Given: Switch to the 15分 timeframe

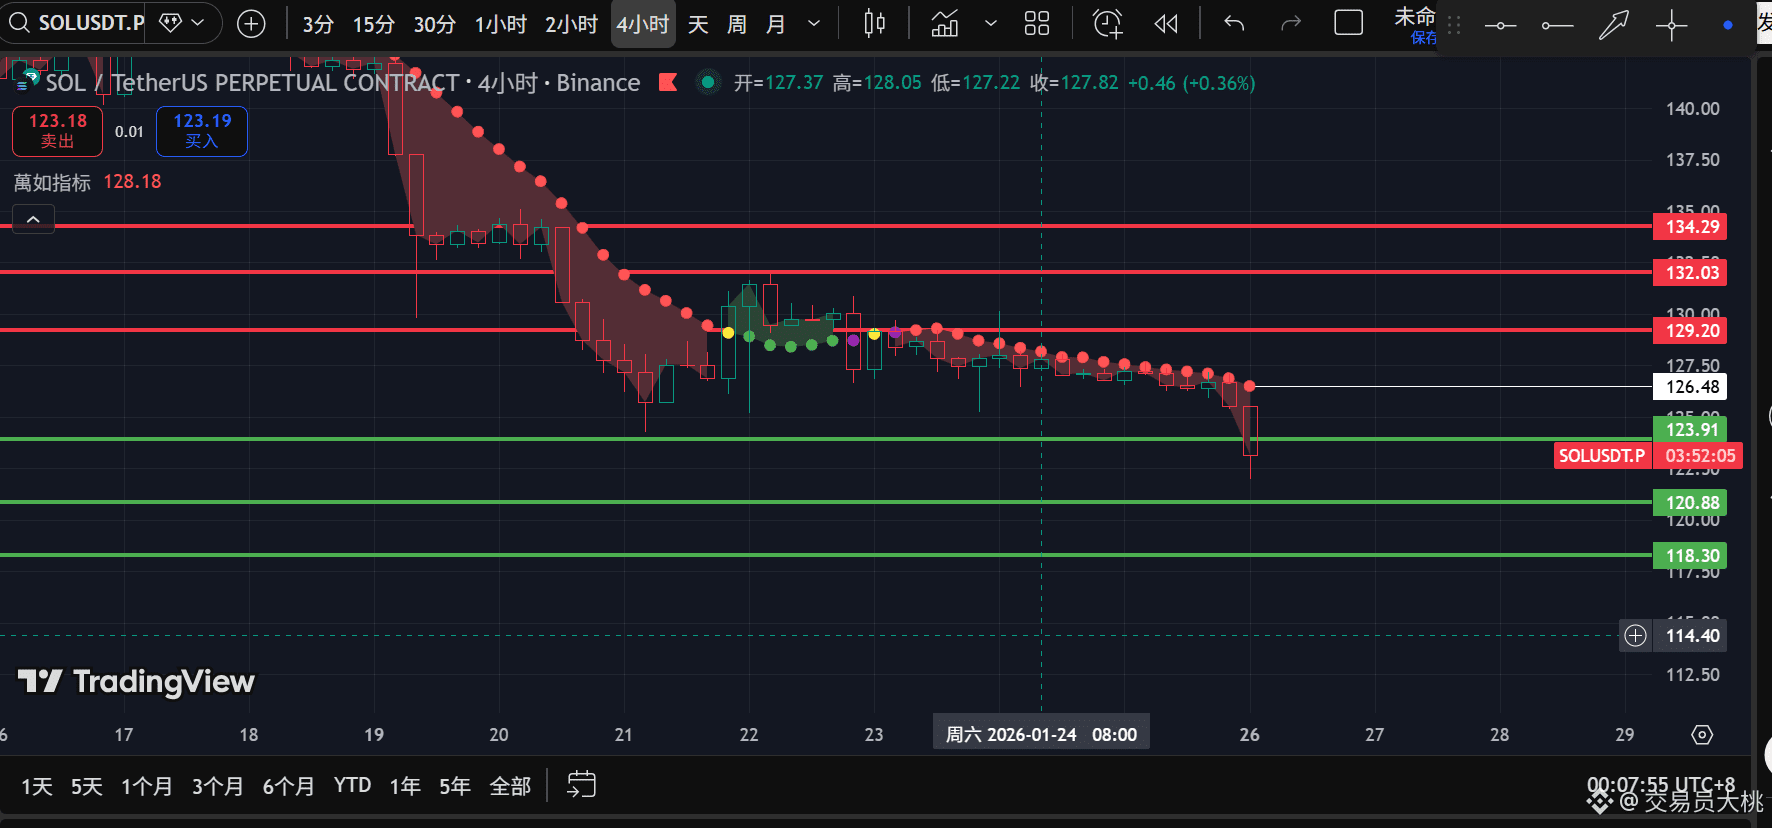Looking at the screenshot, I should coord(374,24).
